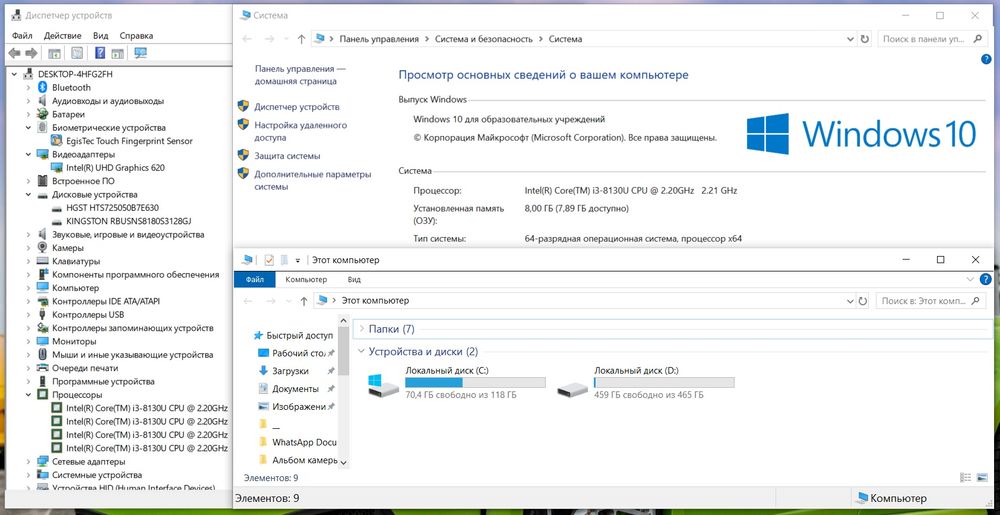Click the Forward arrow in Device Manager toolbar
The height and width of the screenshot is (515, 1000).
(x=31, y=53)
